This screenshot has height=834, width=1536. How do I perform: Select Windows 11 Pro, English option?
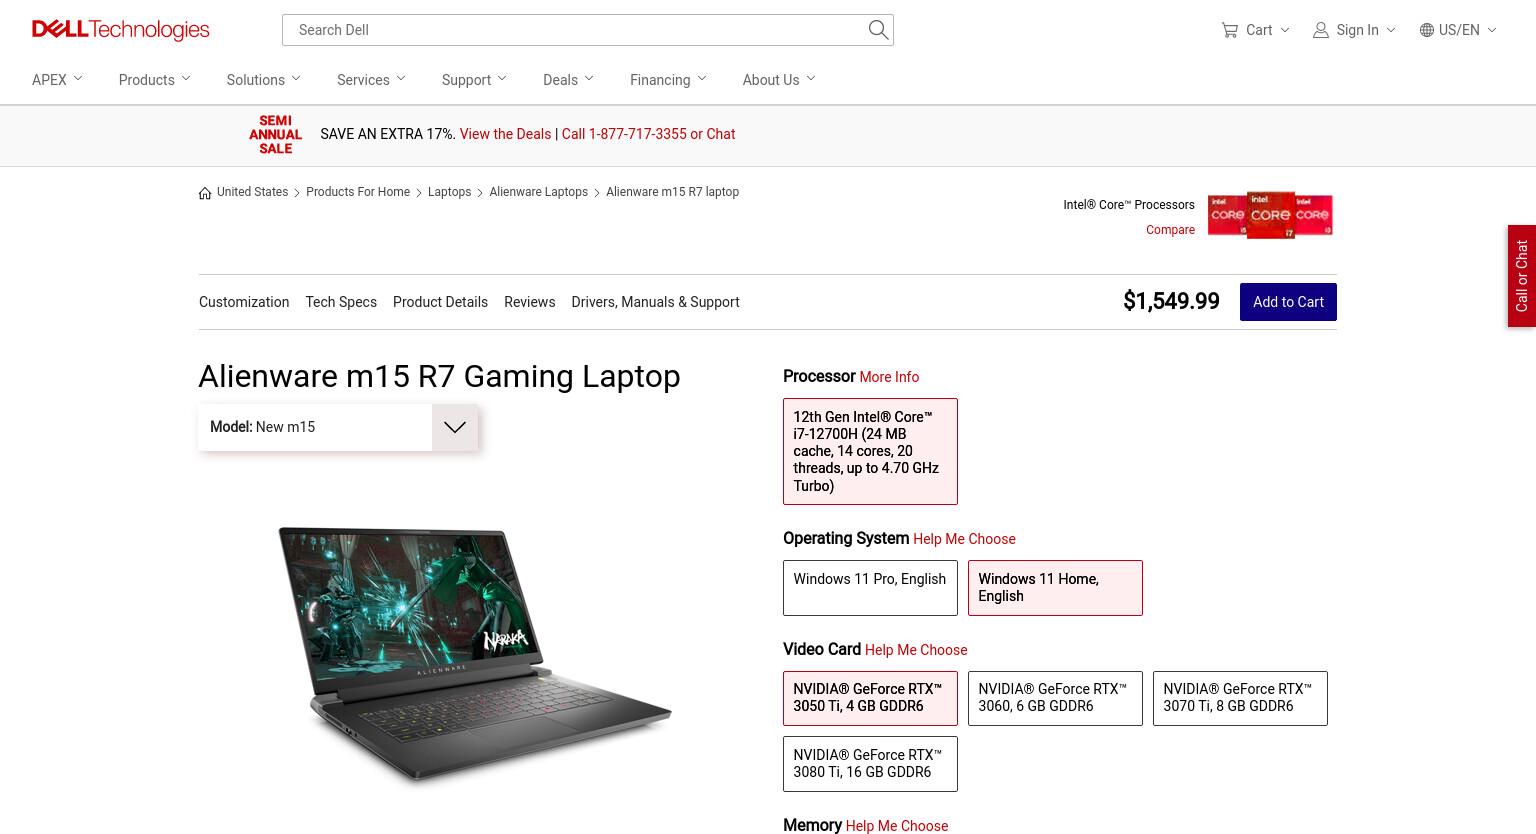[870, 588]
